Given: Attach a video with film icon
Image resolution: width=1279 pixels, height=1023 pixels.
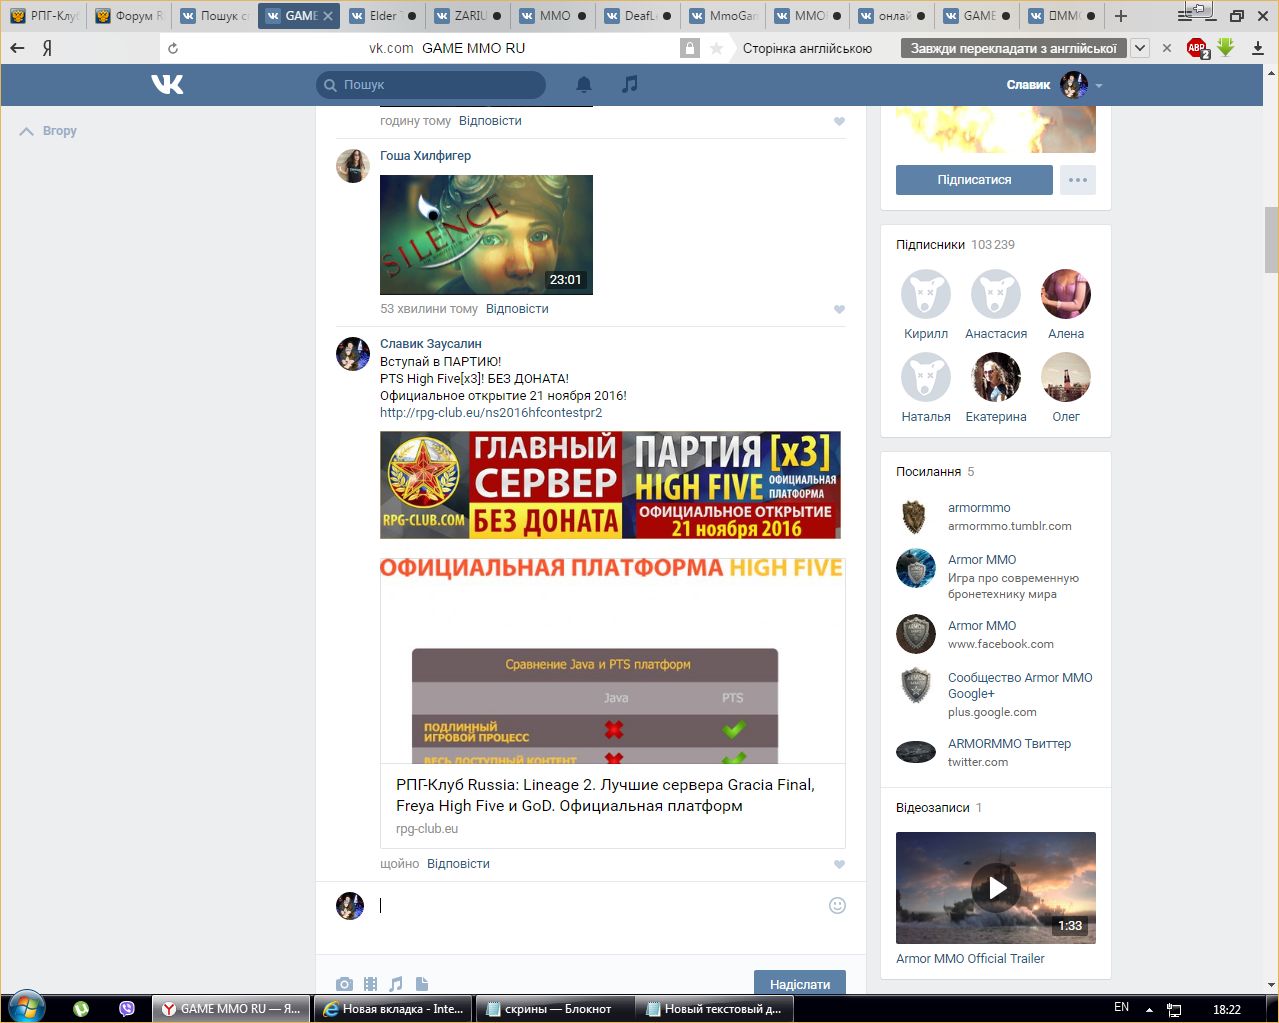Looking at the screenshot, I should click(x=371, y=984).
